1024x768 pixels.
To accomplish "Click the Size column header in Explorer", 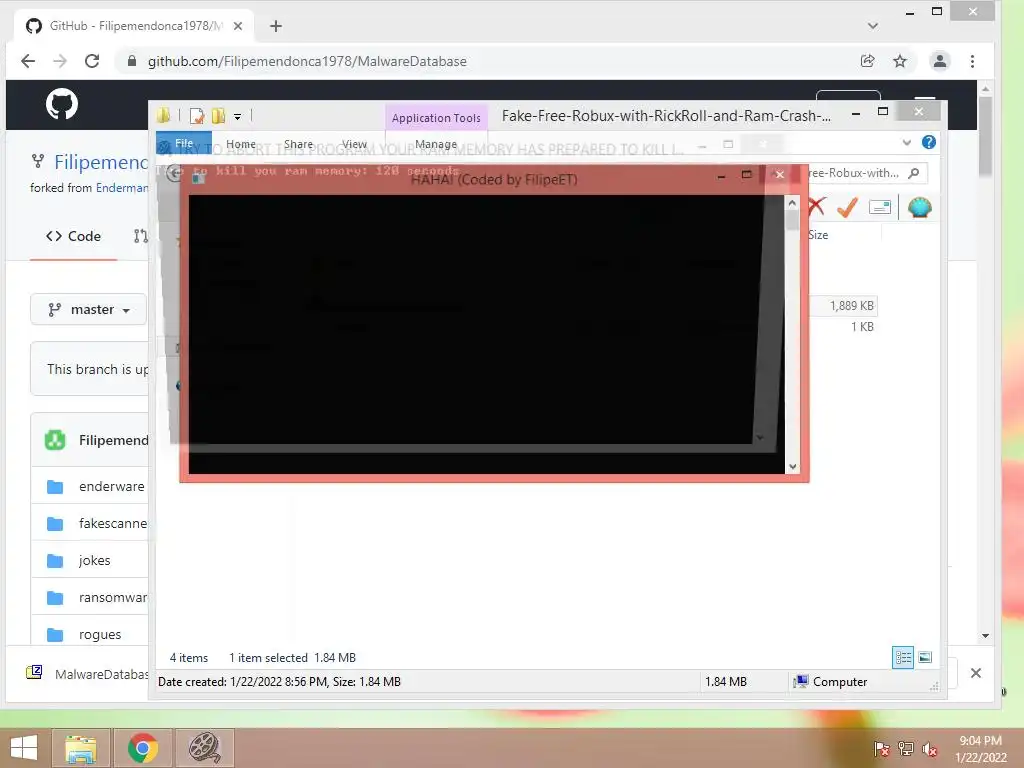I will tap(818, 235).
